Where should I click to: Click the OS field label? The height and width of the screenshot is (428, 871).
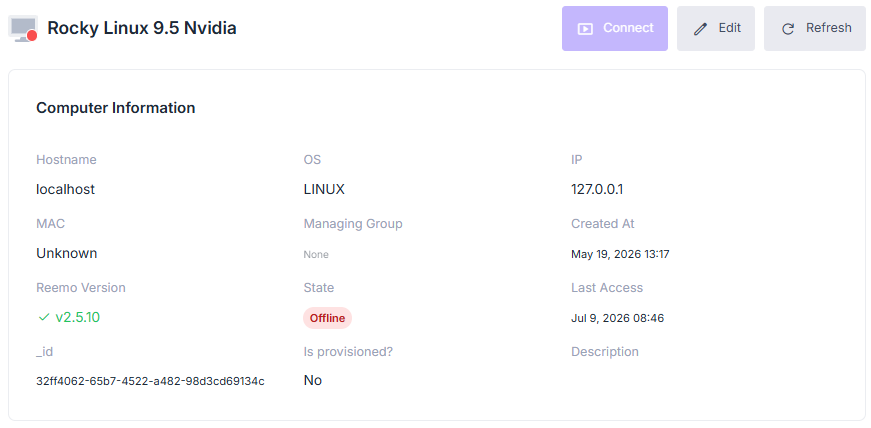click(312, 160)
